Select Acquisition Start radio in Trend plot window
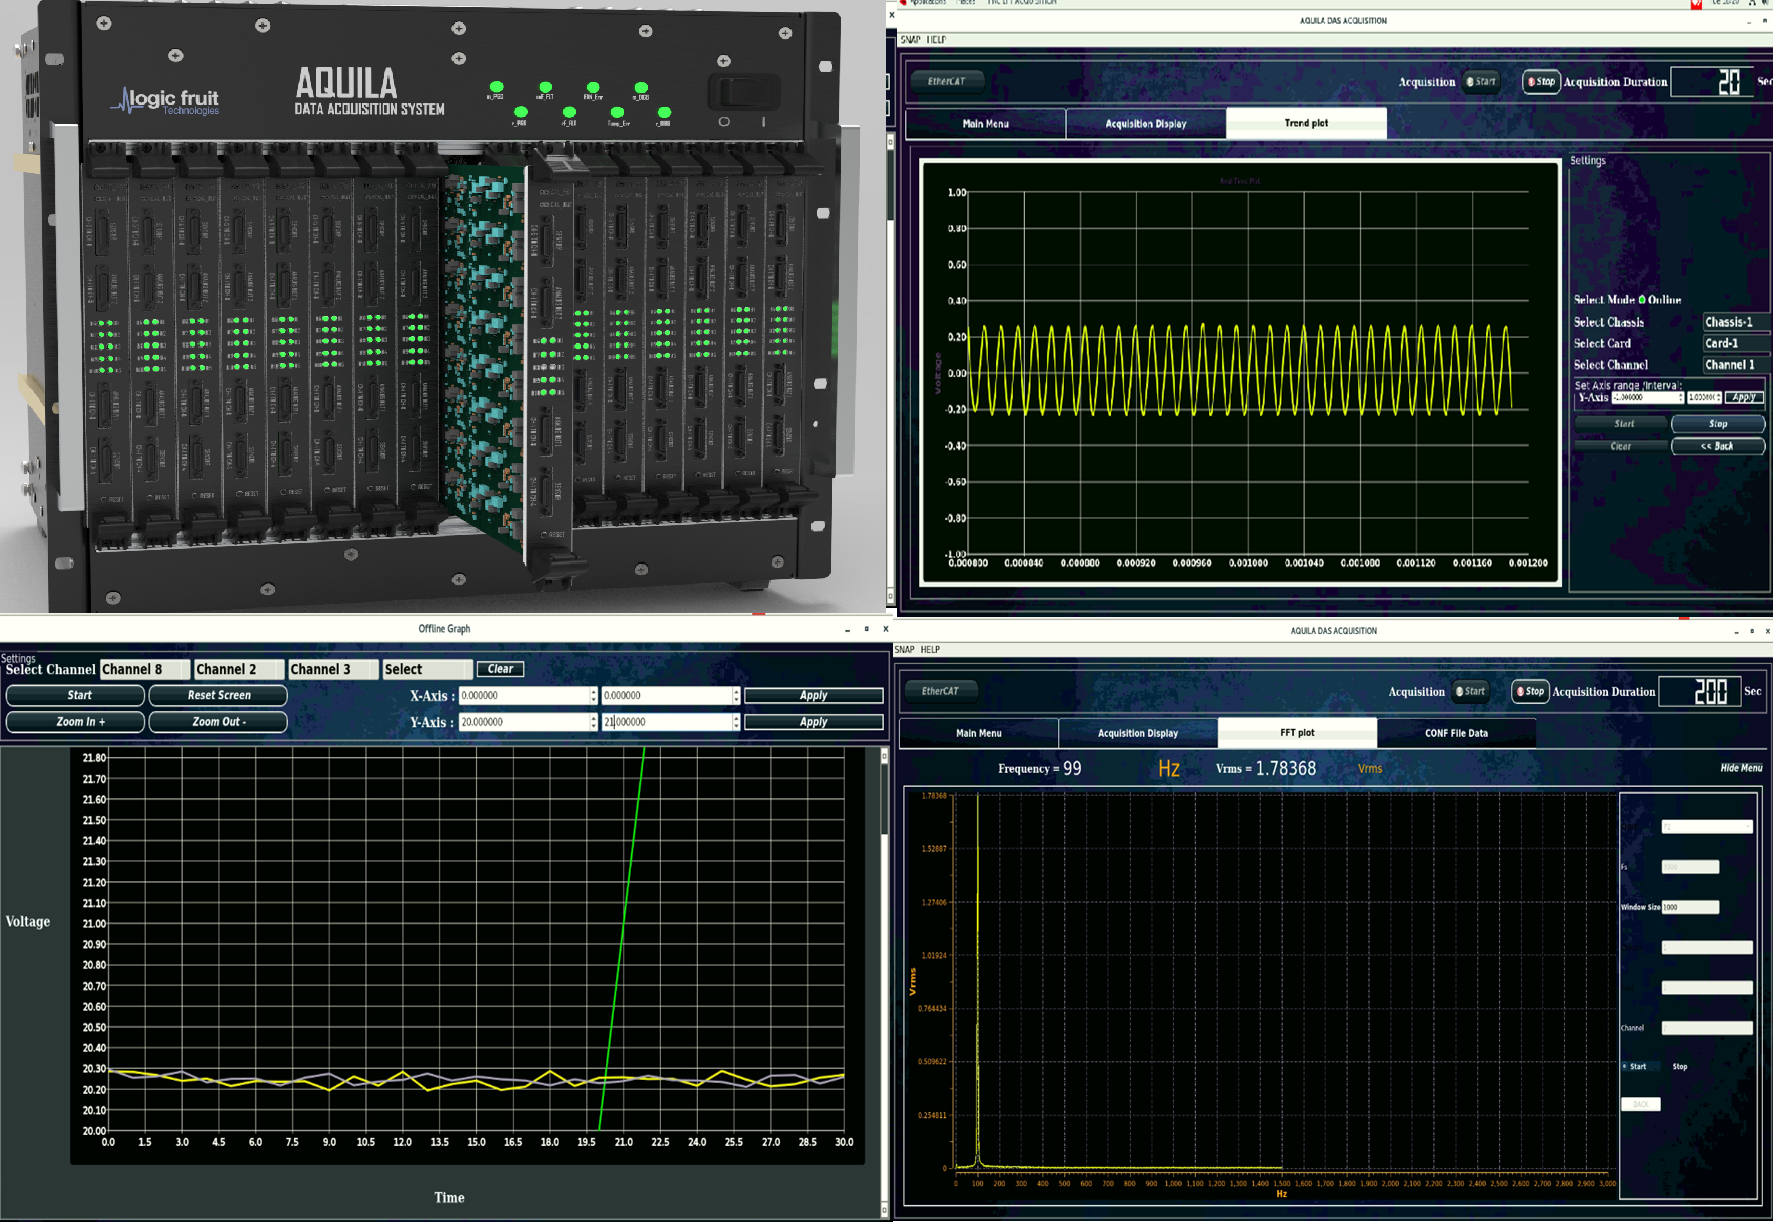 coord(1482,82)
